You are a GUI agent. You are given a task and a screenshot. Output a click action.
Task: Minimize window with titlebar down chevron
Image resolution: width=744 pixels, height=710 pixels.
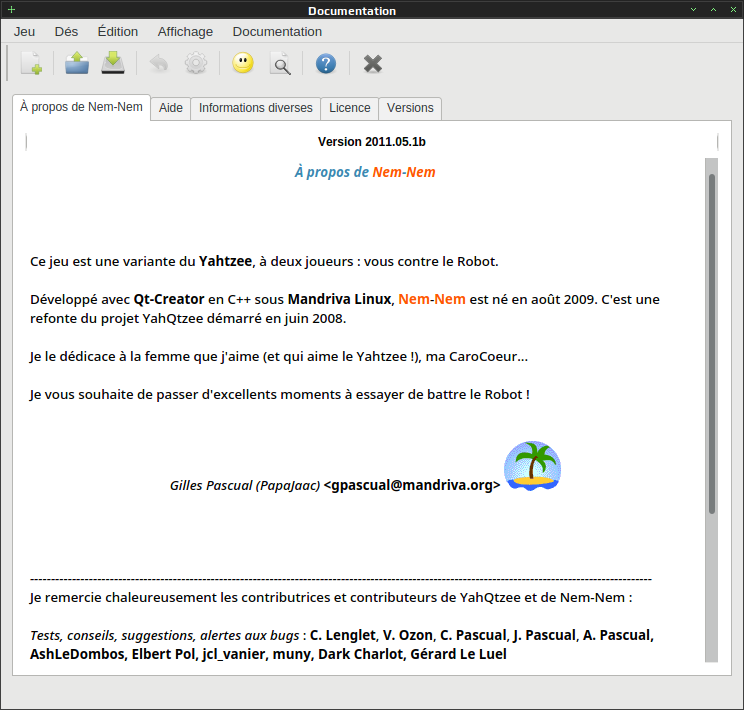(x=693, y=9)
